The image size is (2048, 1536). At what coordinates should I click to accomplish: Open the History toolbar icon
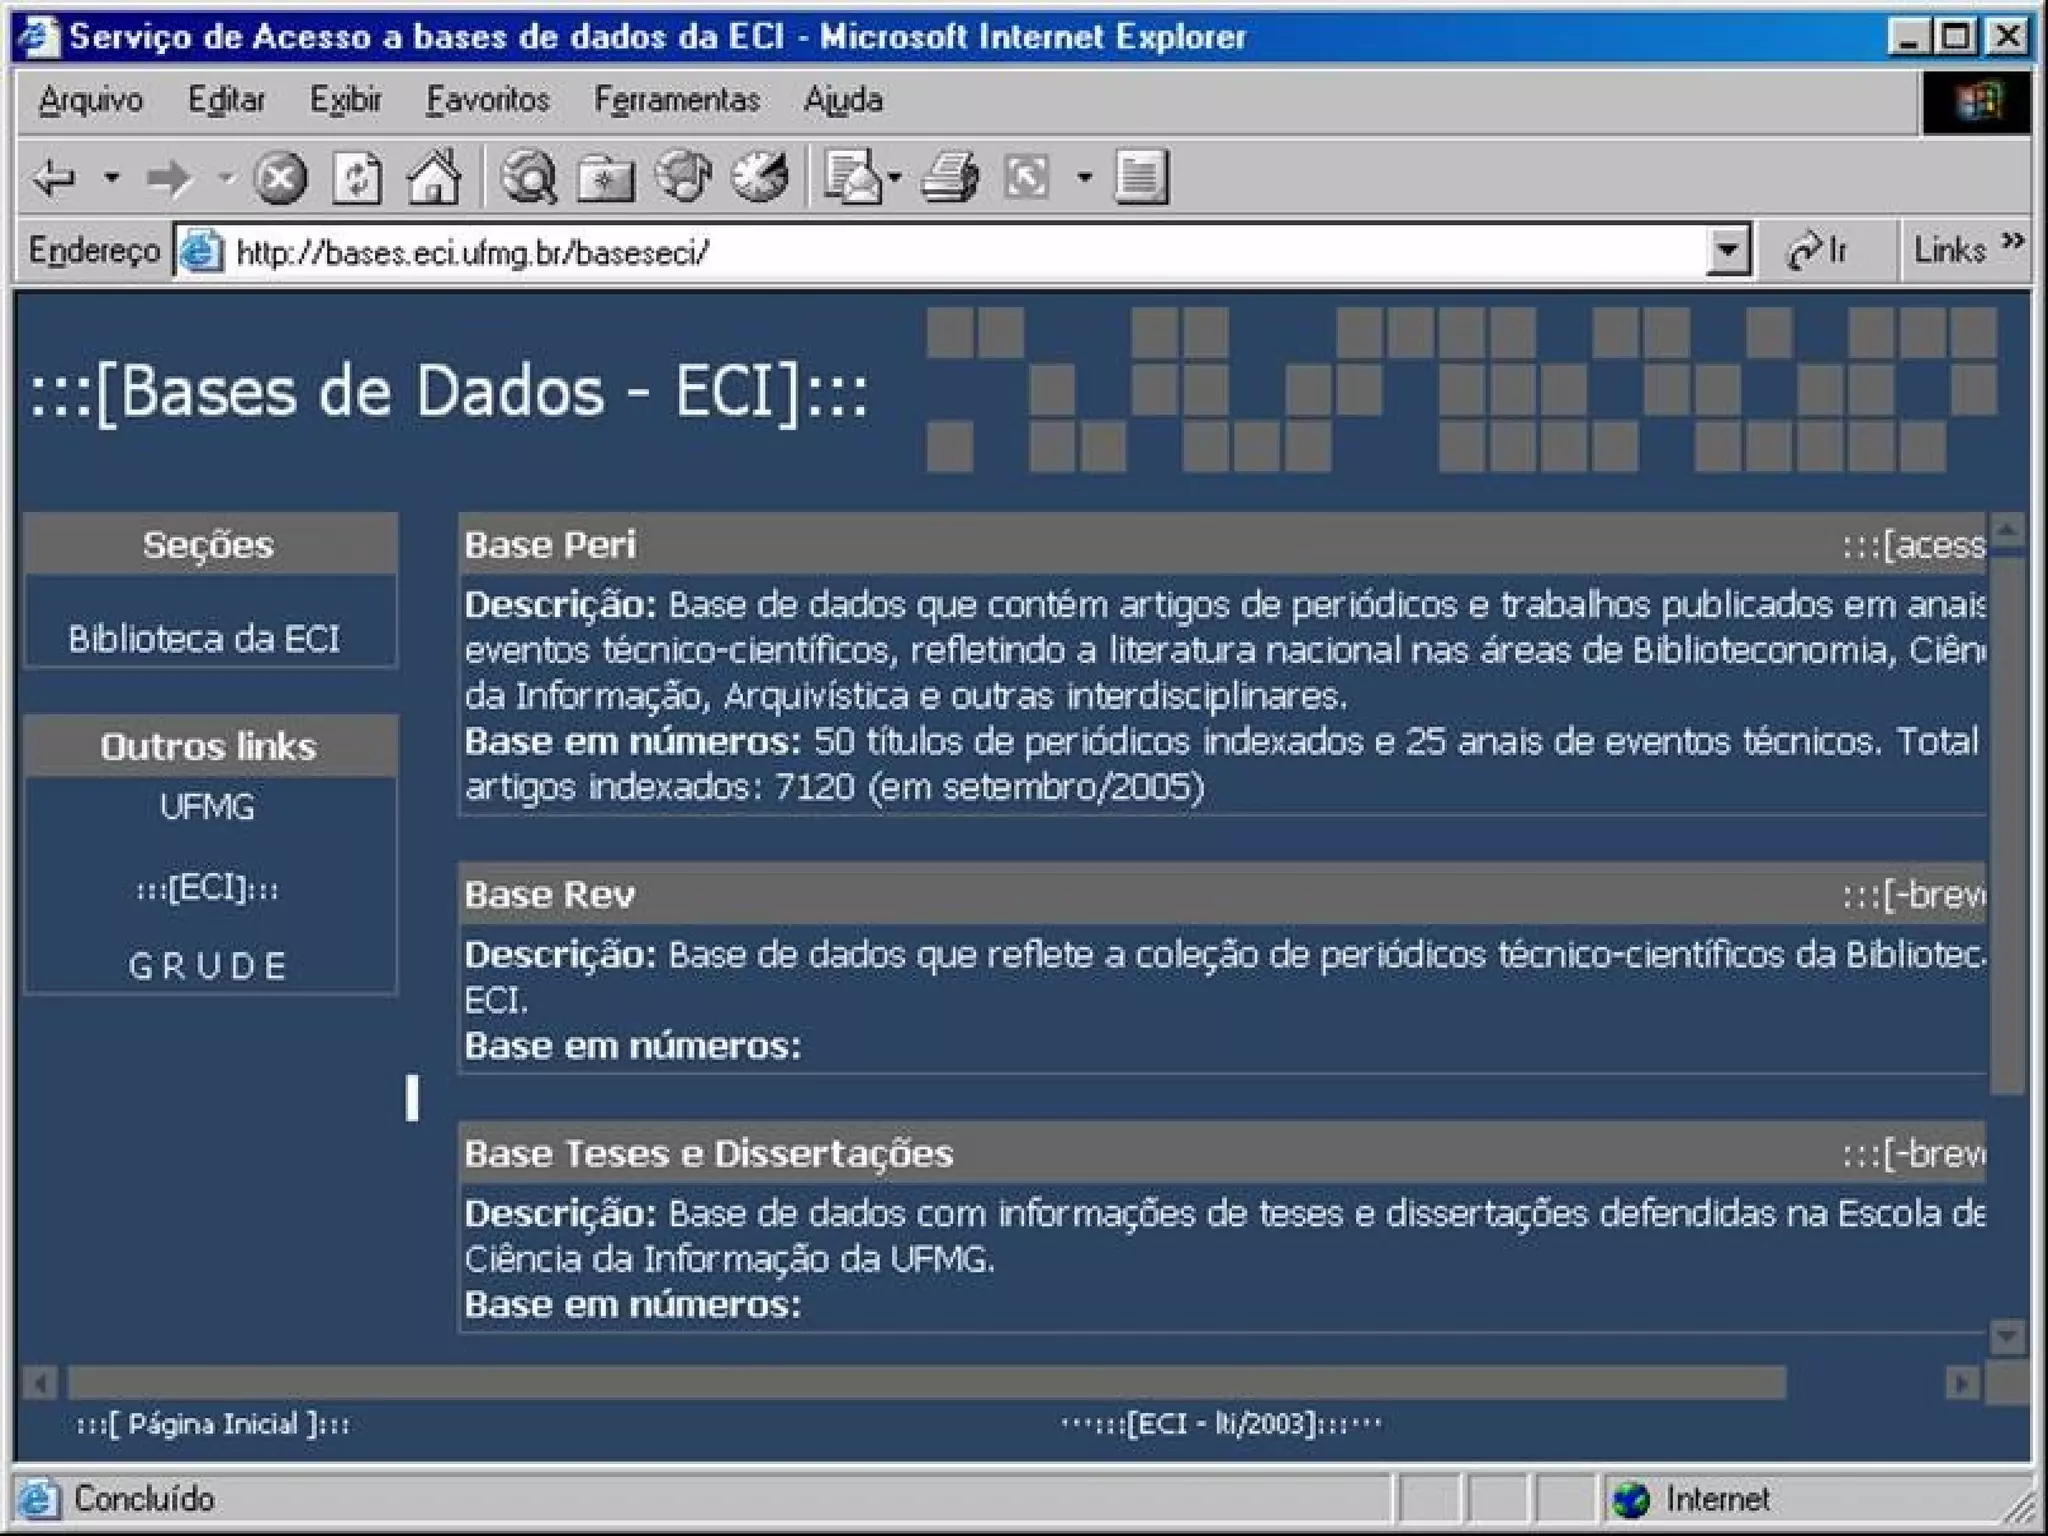coord(760,178)
